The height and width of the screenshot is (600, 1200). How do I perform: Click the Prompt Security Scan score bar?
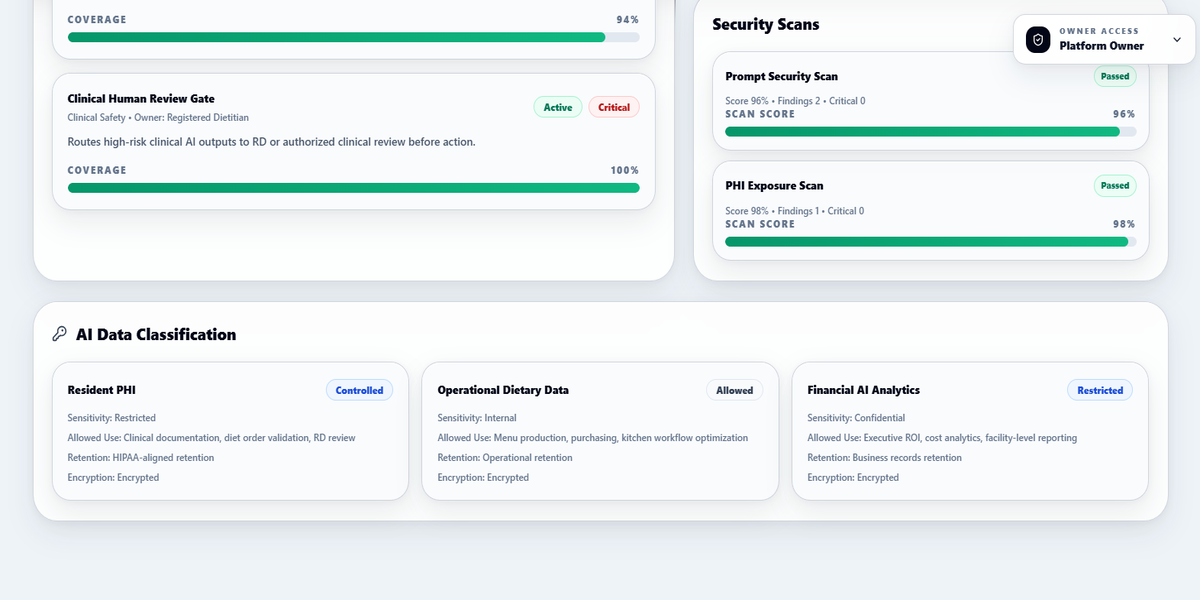click(930, 131)
